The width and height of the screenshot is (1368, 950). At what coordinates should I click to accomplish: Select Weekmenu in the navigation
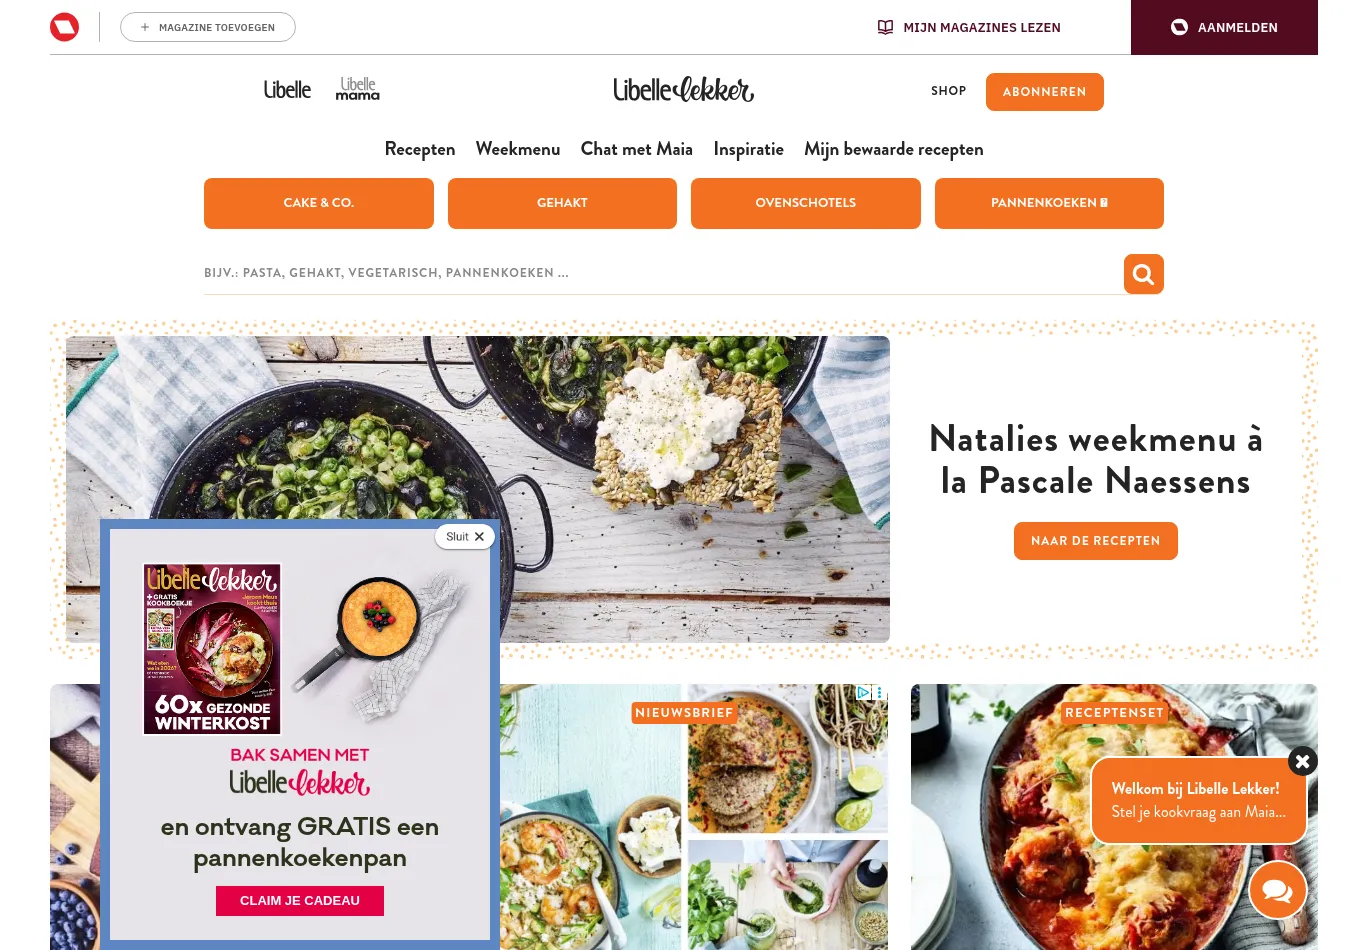tap(518, 149)
